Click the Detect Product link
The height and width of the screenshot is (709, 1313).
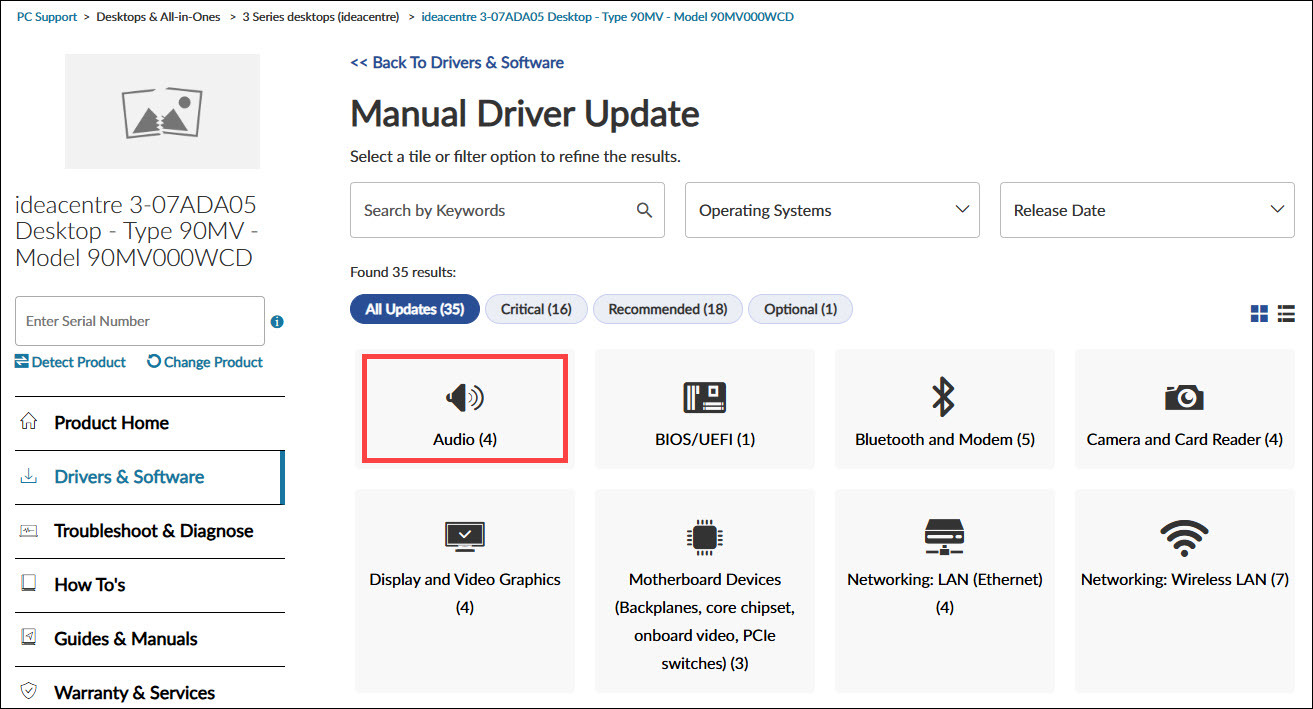click(71, 362)
